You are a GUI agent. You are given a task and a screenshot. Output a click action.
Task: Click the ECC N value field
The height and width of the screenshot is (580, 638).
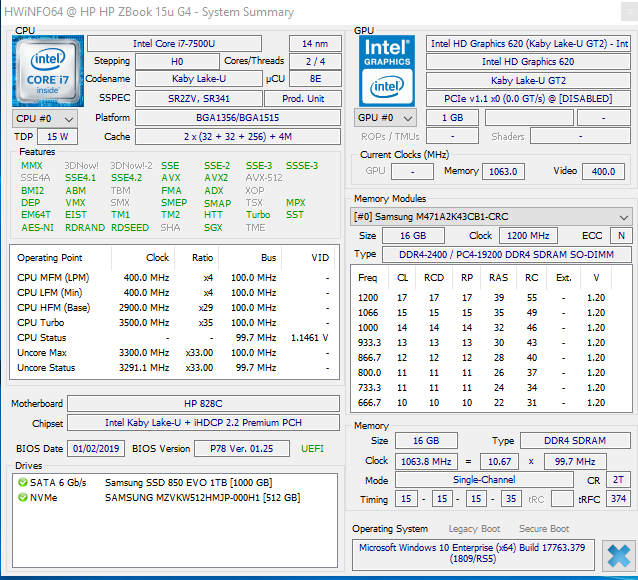(x=621, y=236)
